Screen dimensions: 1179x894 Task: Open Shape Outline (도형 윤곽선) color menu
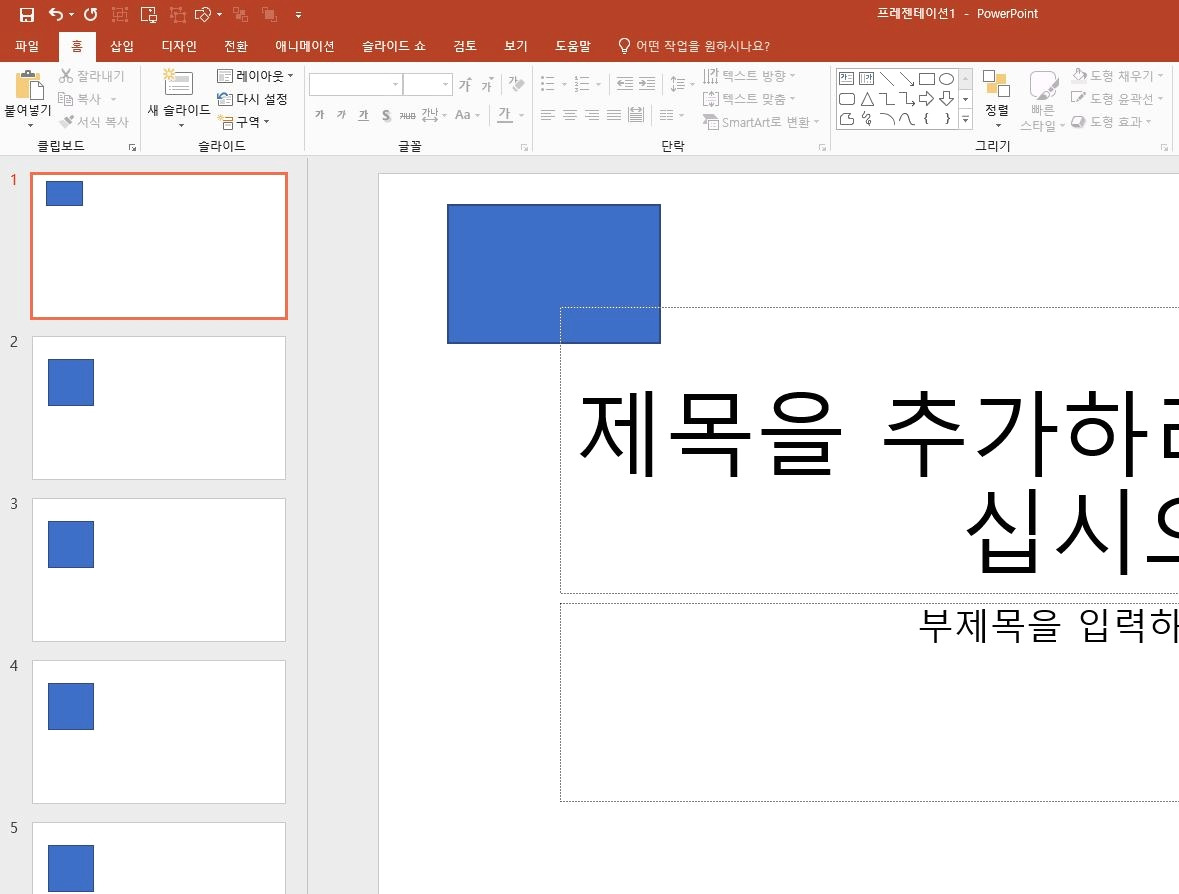click(x=1117, y=98)
